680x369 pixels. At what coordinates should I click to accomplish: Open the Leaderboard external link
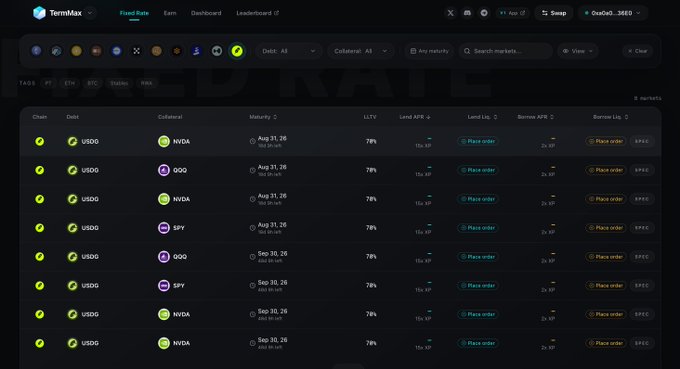click(258, 13)
